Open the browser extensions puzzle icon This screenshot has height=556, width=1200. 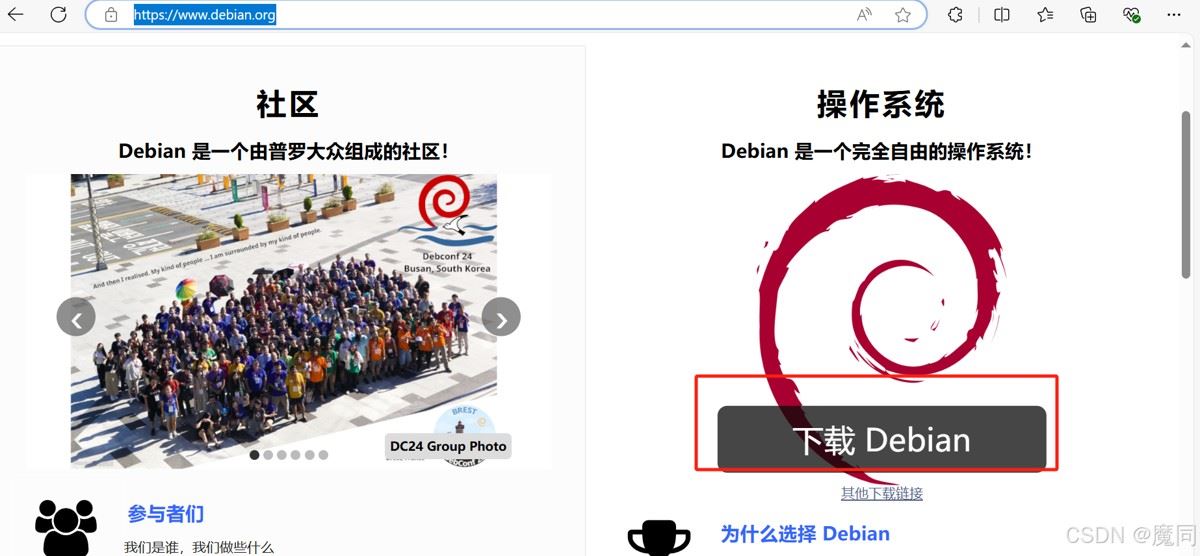tap(955, 15)
